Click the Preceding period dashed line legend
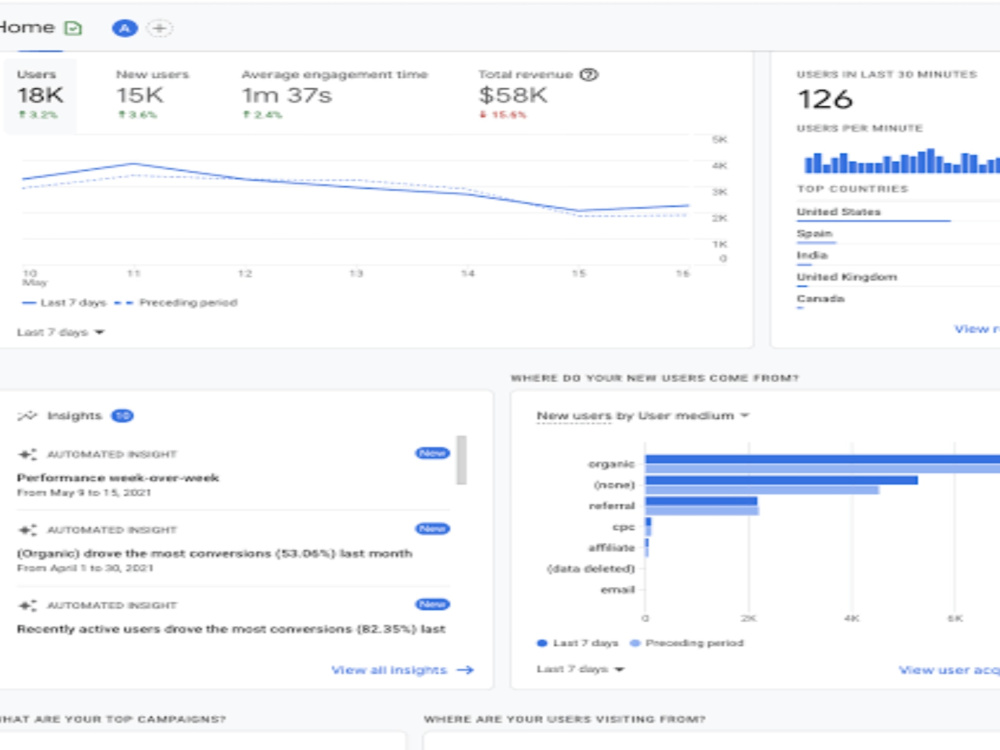 pos(175,303)
